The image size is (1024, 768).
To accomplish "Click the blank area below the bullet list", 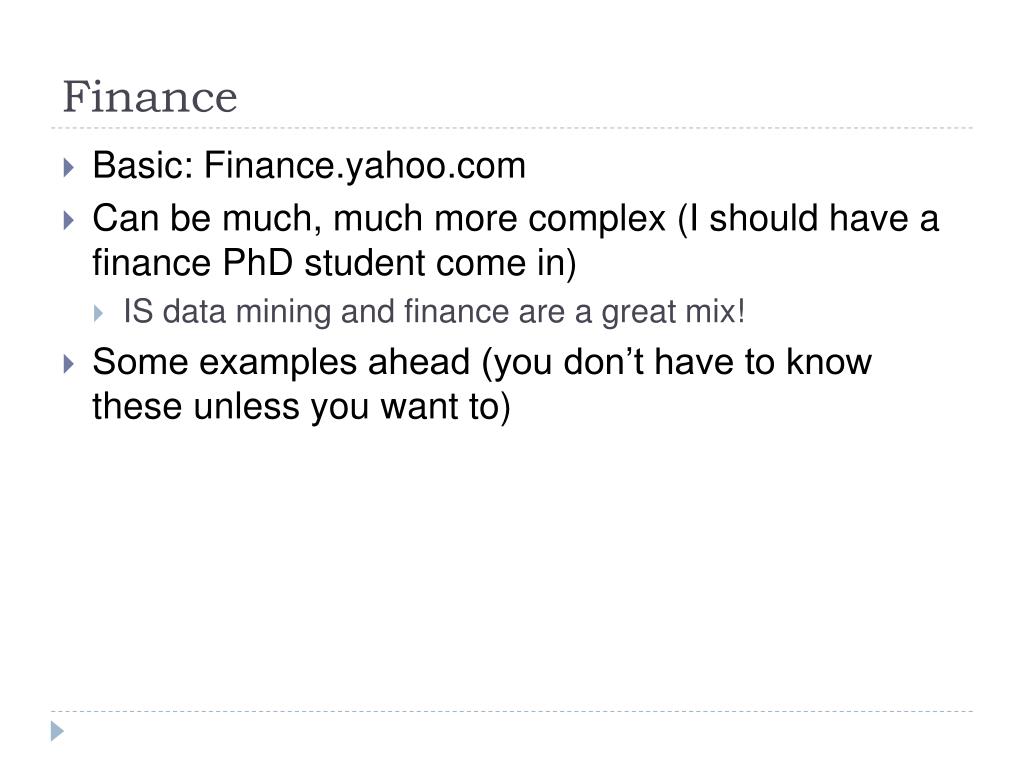I will 512,568.
